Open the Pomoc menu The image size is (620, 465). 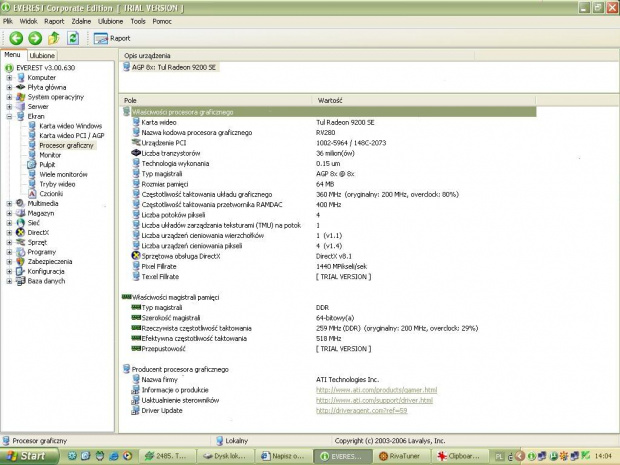(x=162, y=21)
